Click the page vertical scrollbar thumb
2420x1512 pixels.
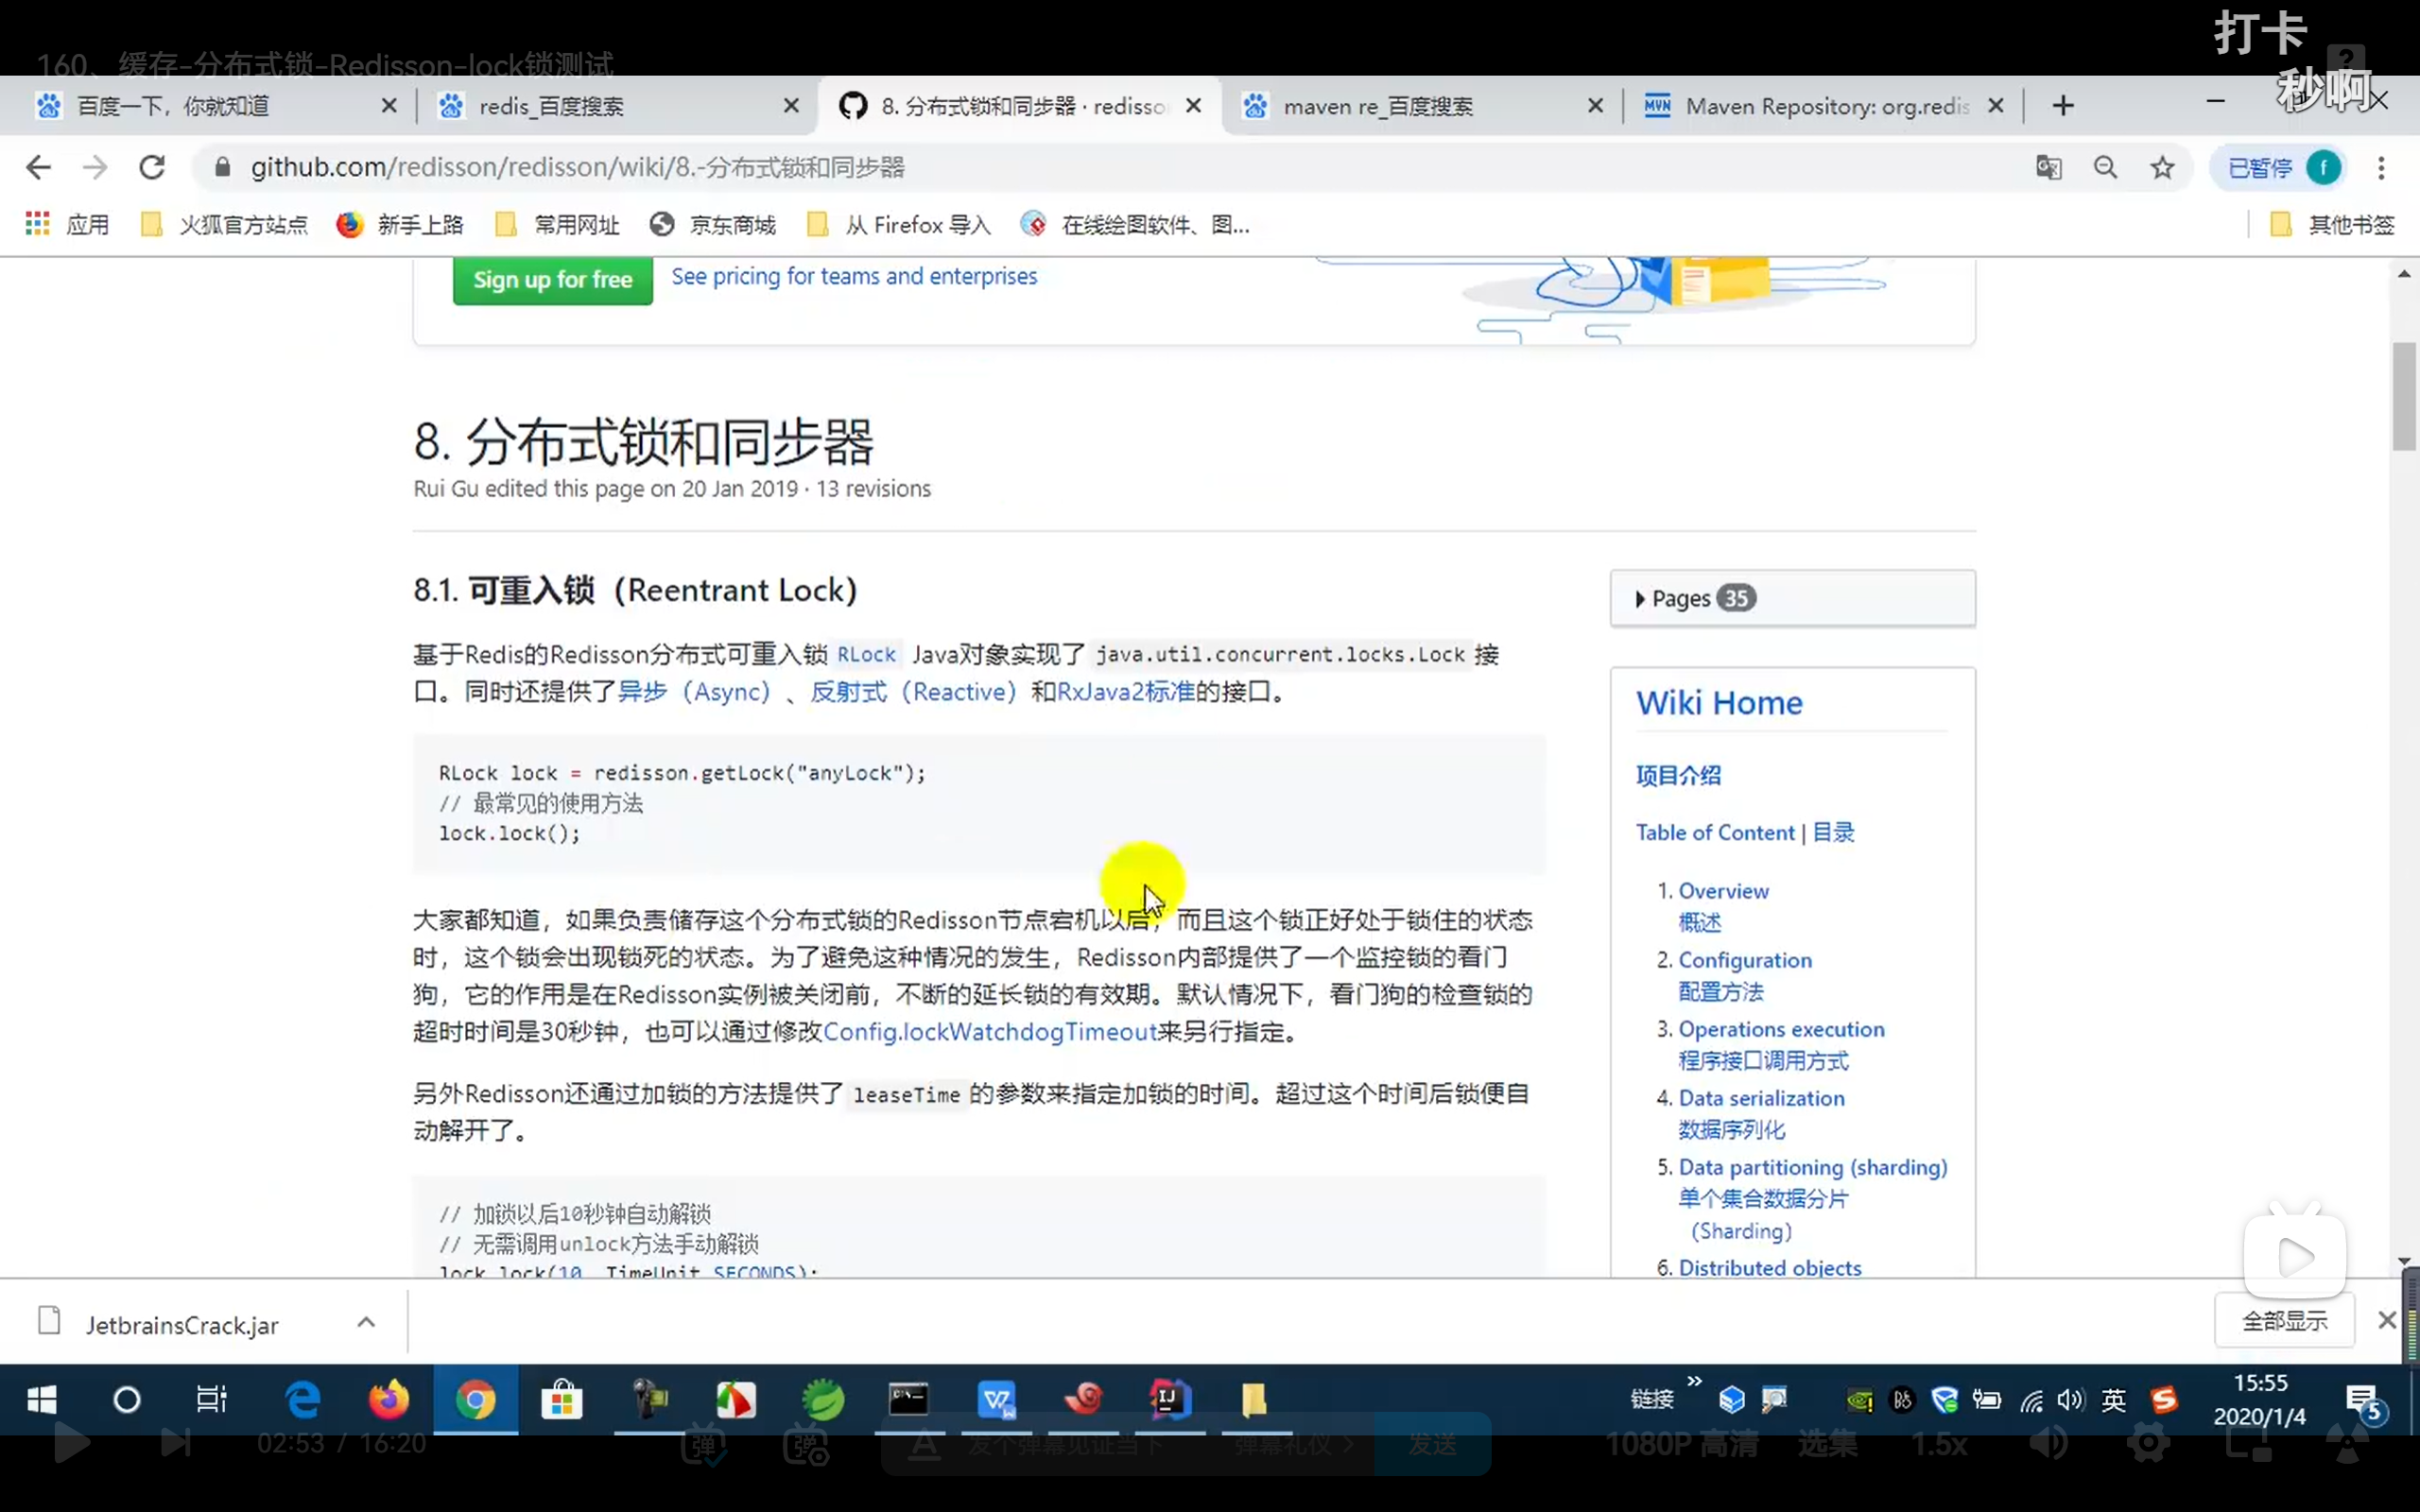coord(2403,396)
